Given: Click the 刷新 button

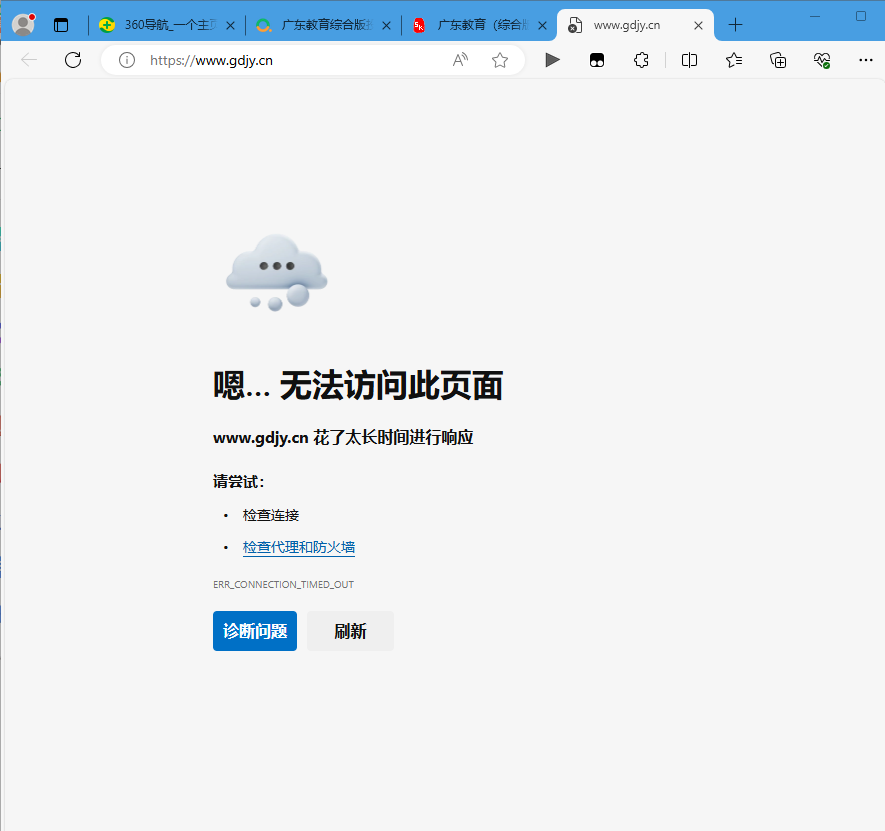Looking at the screenshot, I should click(x=350, y=631).
